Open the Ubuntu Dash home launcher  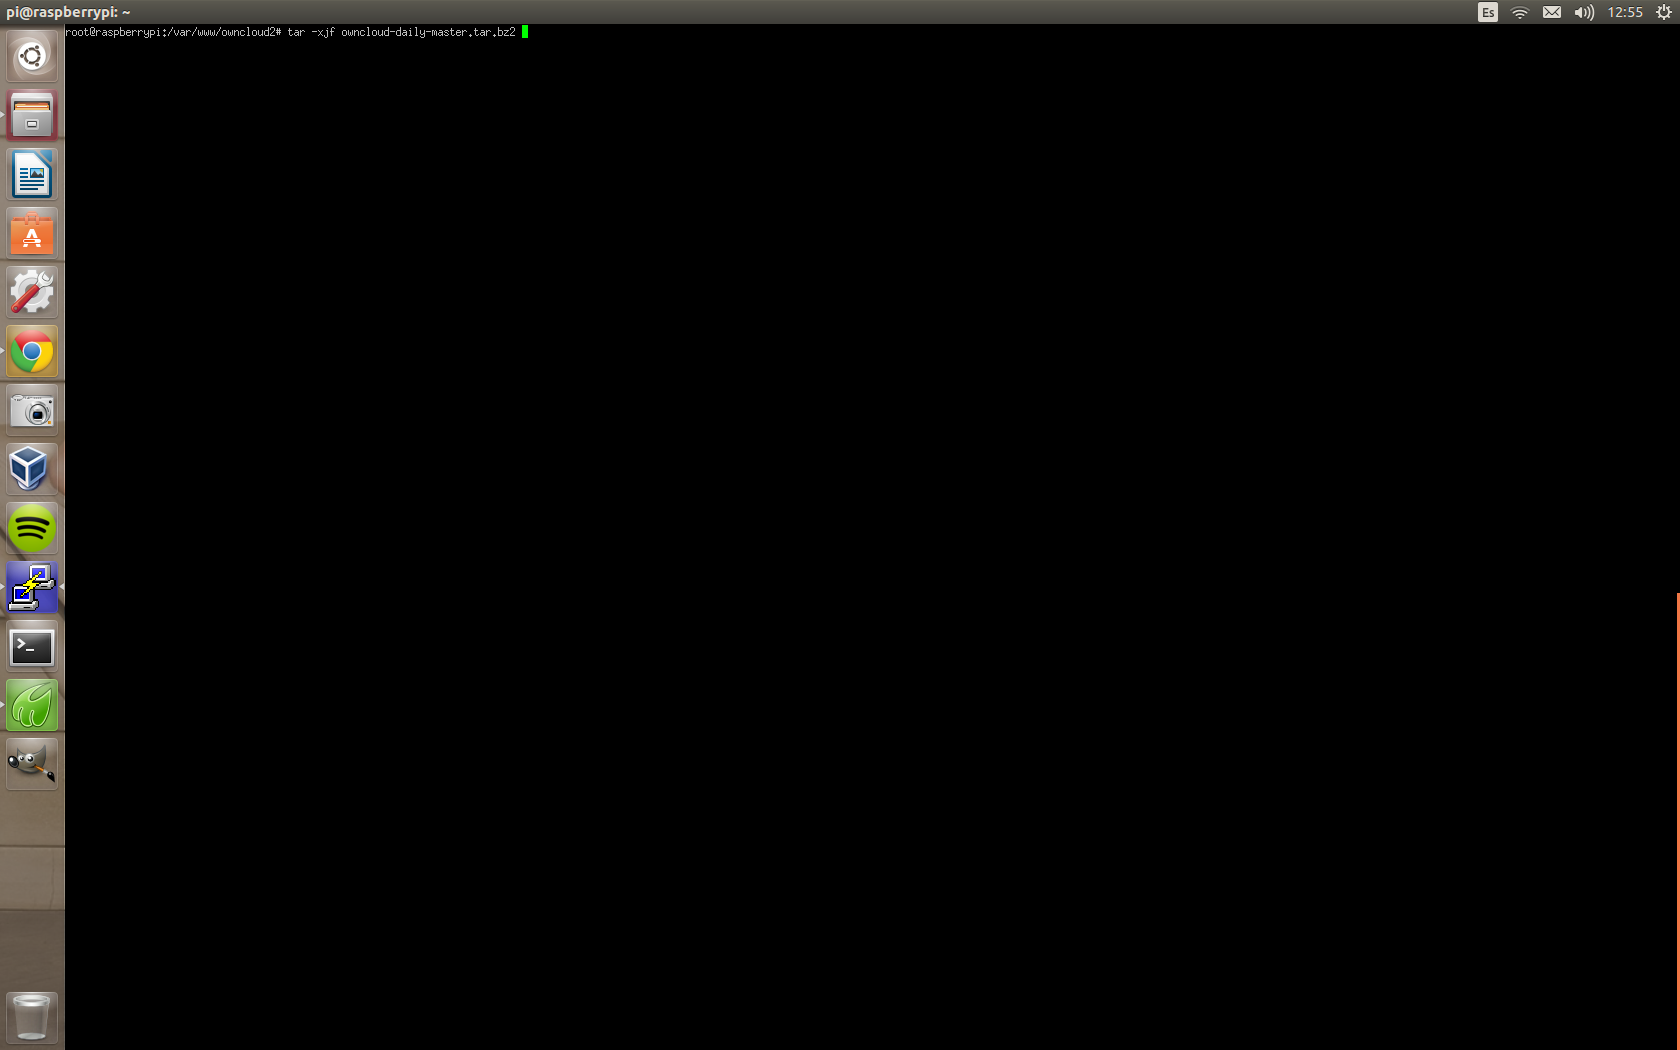coord(32,56)
